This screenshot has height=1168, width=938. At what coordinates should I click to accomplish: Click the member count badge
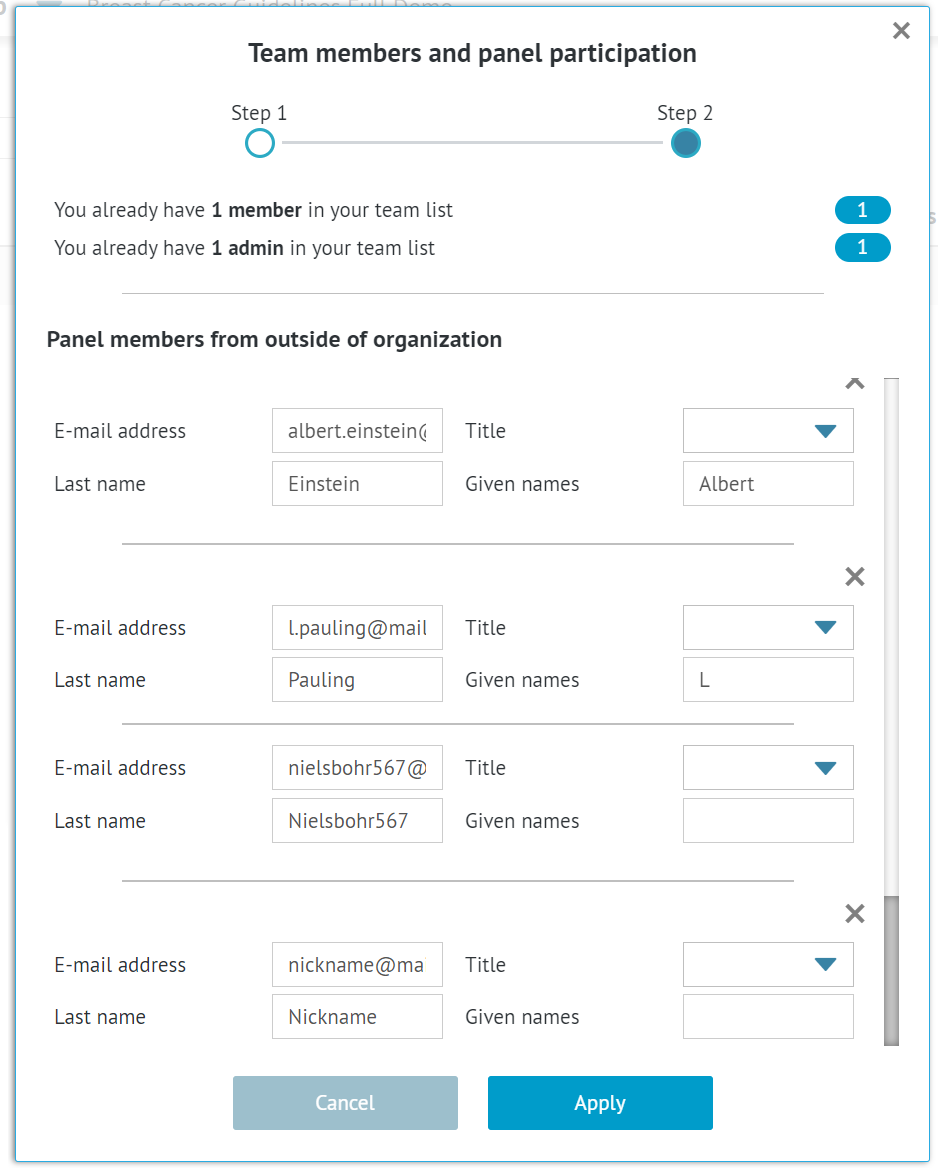[862, 211]
